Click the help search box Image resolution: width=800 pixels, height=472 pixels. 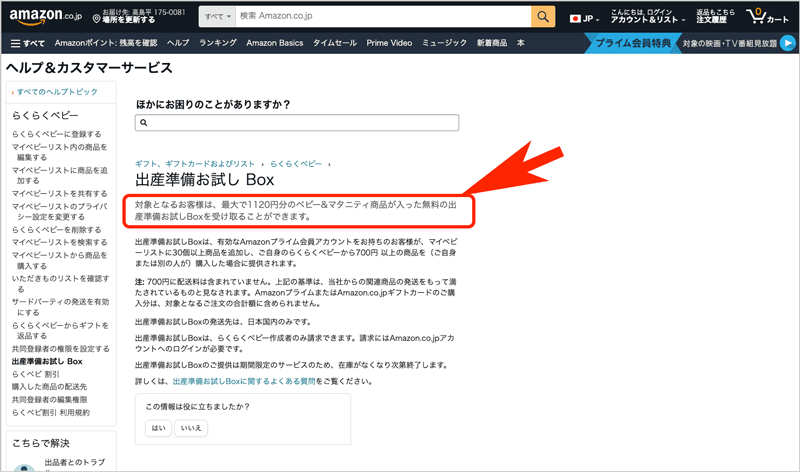click(x=297, y=122)
